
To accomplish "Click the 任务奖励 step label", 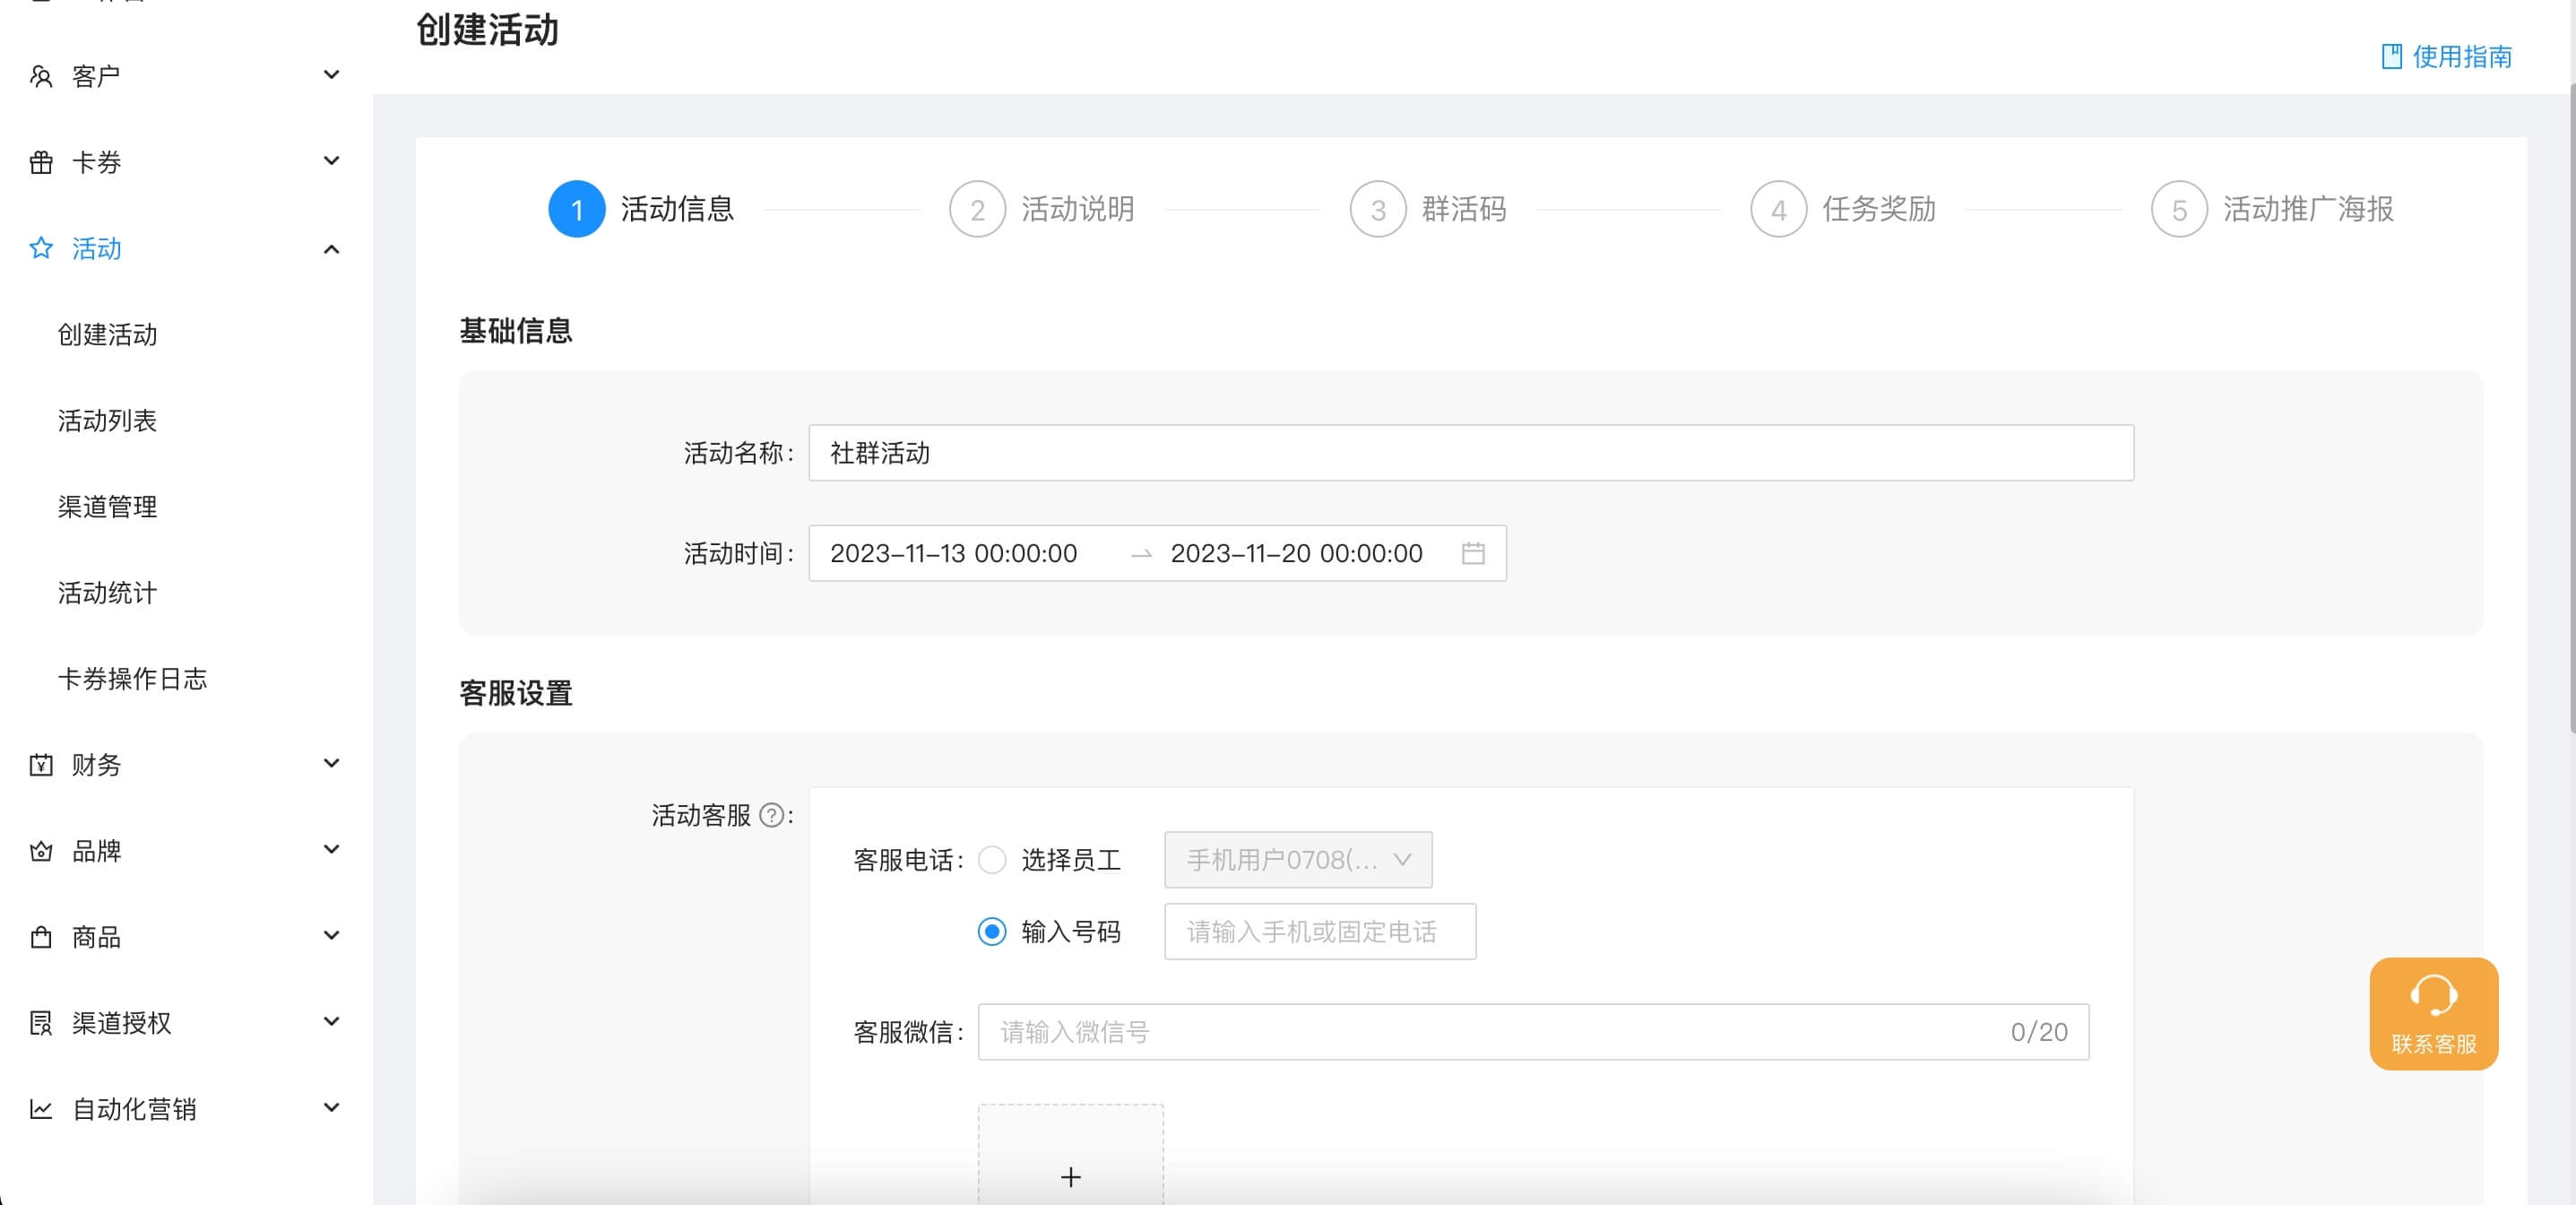I will pos(1878,209).
